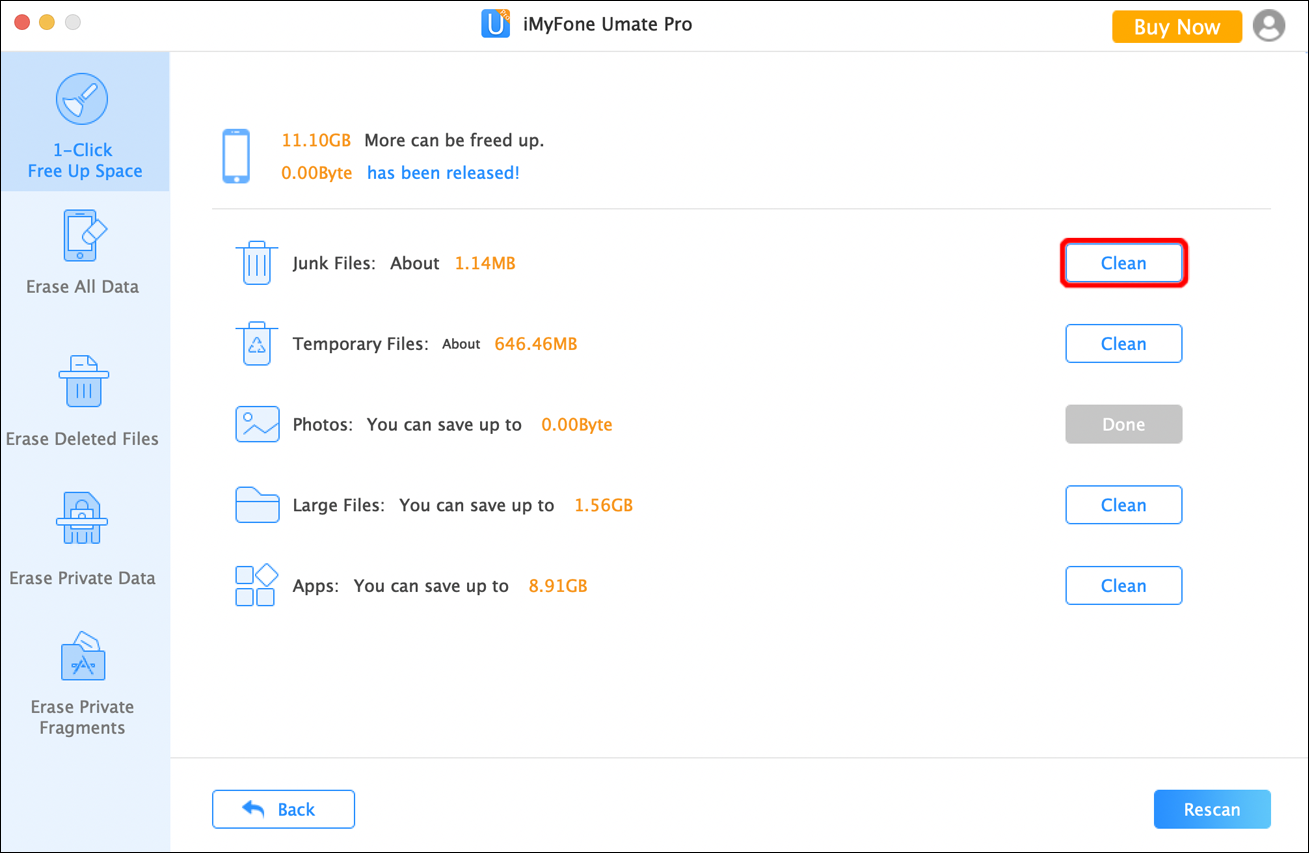
Task: Clean the Apps category
Action: click(x=1123, y=586)
